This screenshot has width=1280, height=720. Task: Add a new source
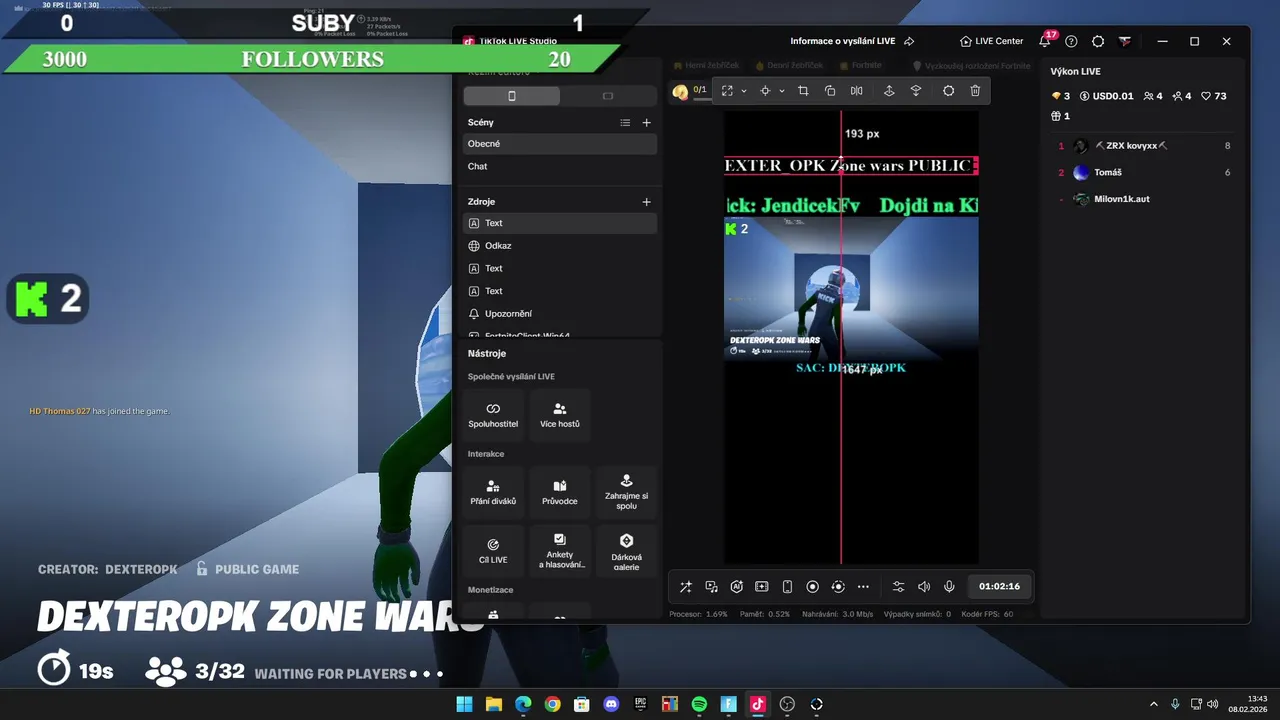[x=646, y=202]
